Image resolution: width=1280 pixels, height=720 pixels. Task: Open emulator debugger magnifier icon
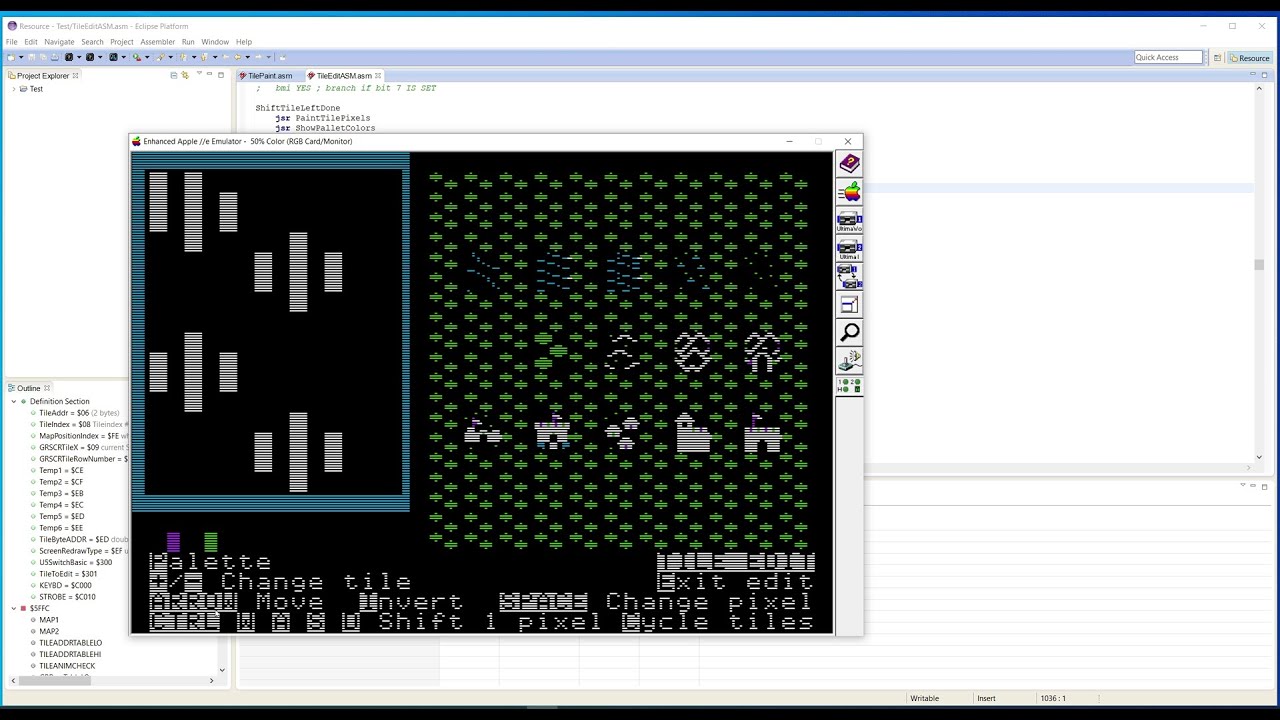point(849,333)
